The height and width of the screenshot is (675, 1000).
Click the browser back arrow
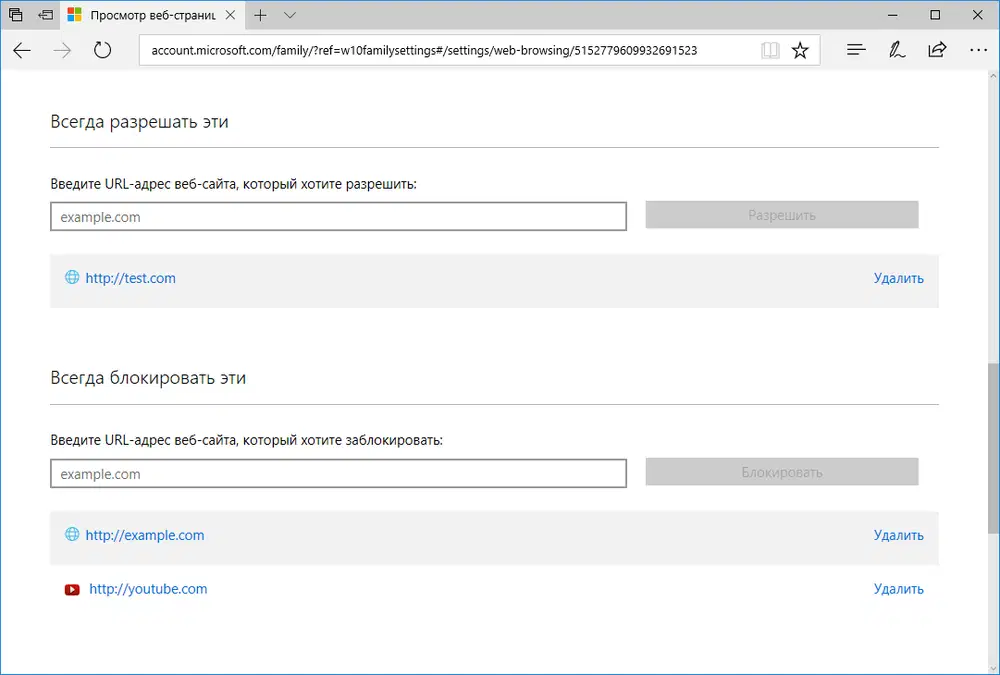point(22,50)
